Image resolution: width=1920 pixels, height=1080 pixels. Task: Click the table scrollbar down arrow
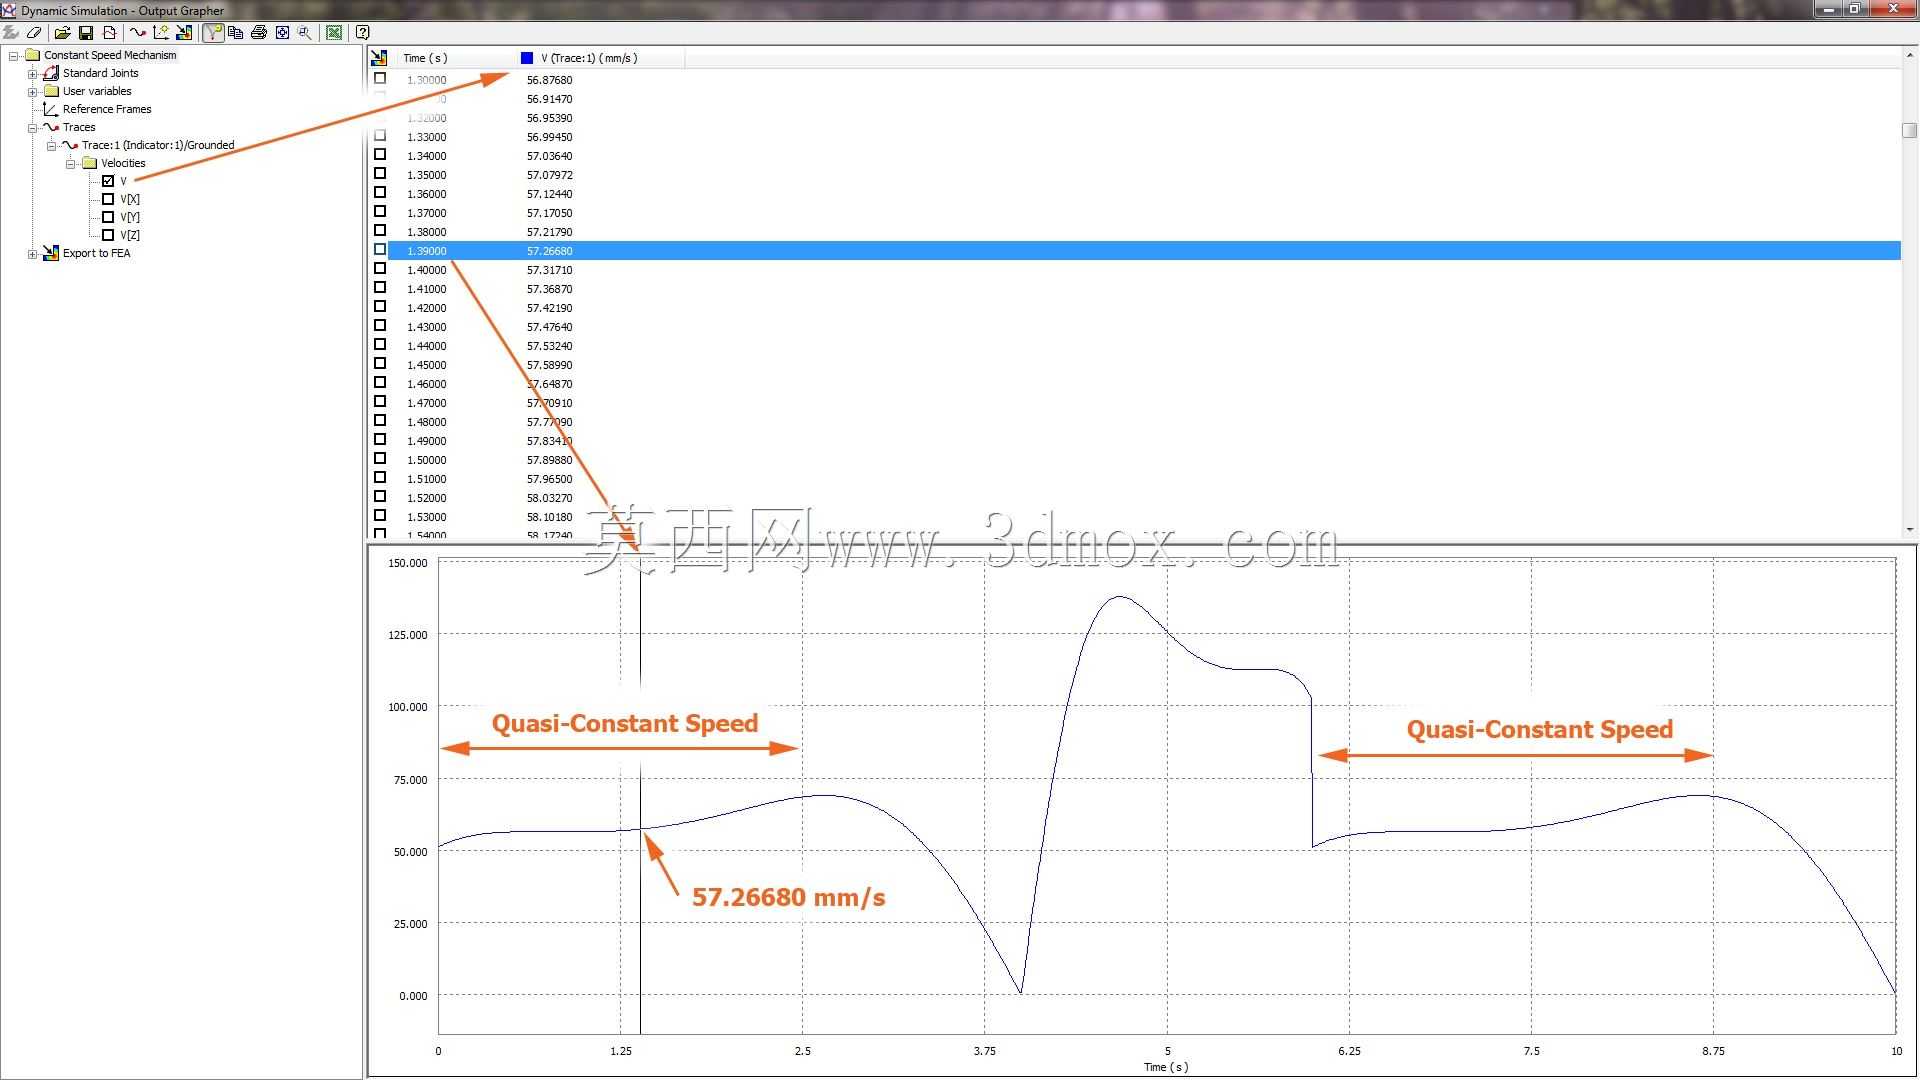[1909, 529]
